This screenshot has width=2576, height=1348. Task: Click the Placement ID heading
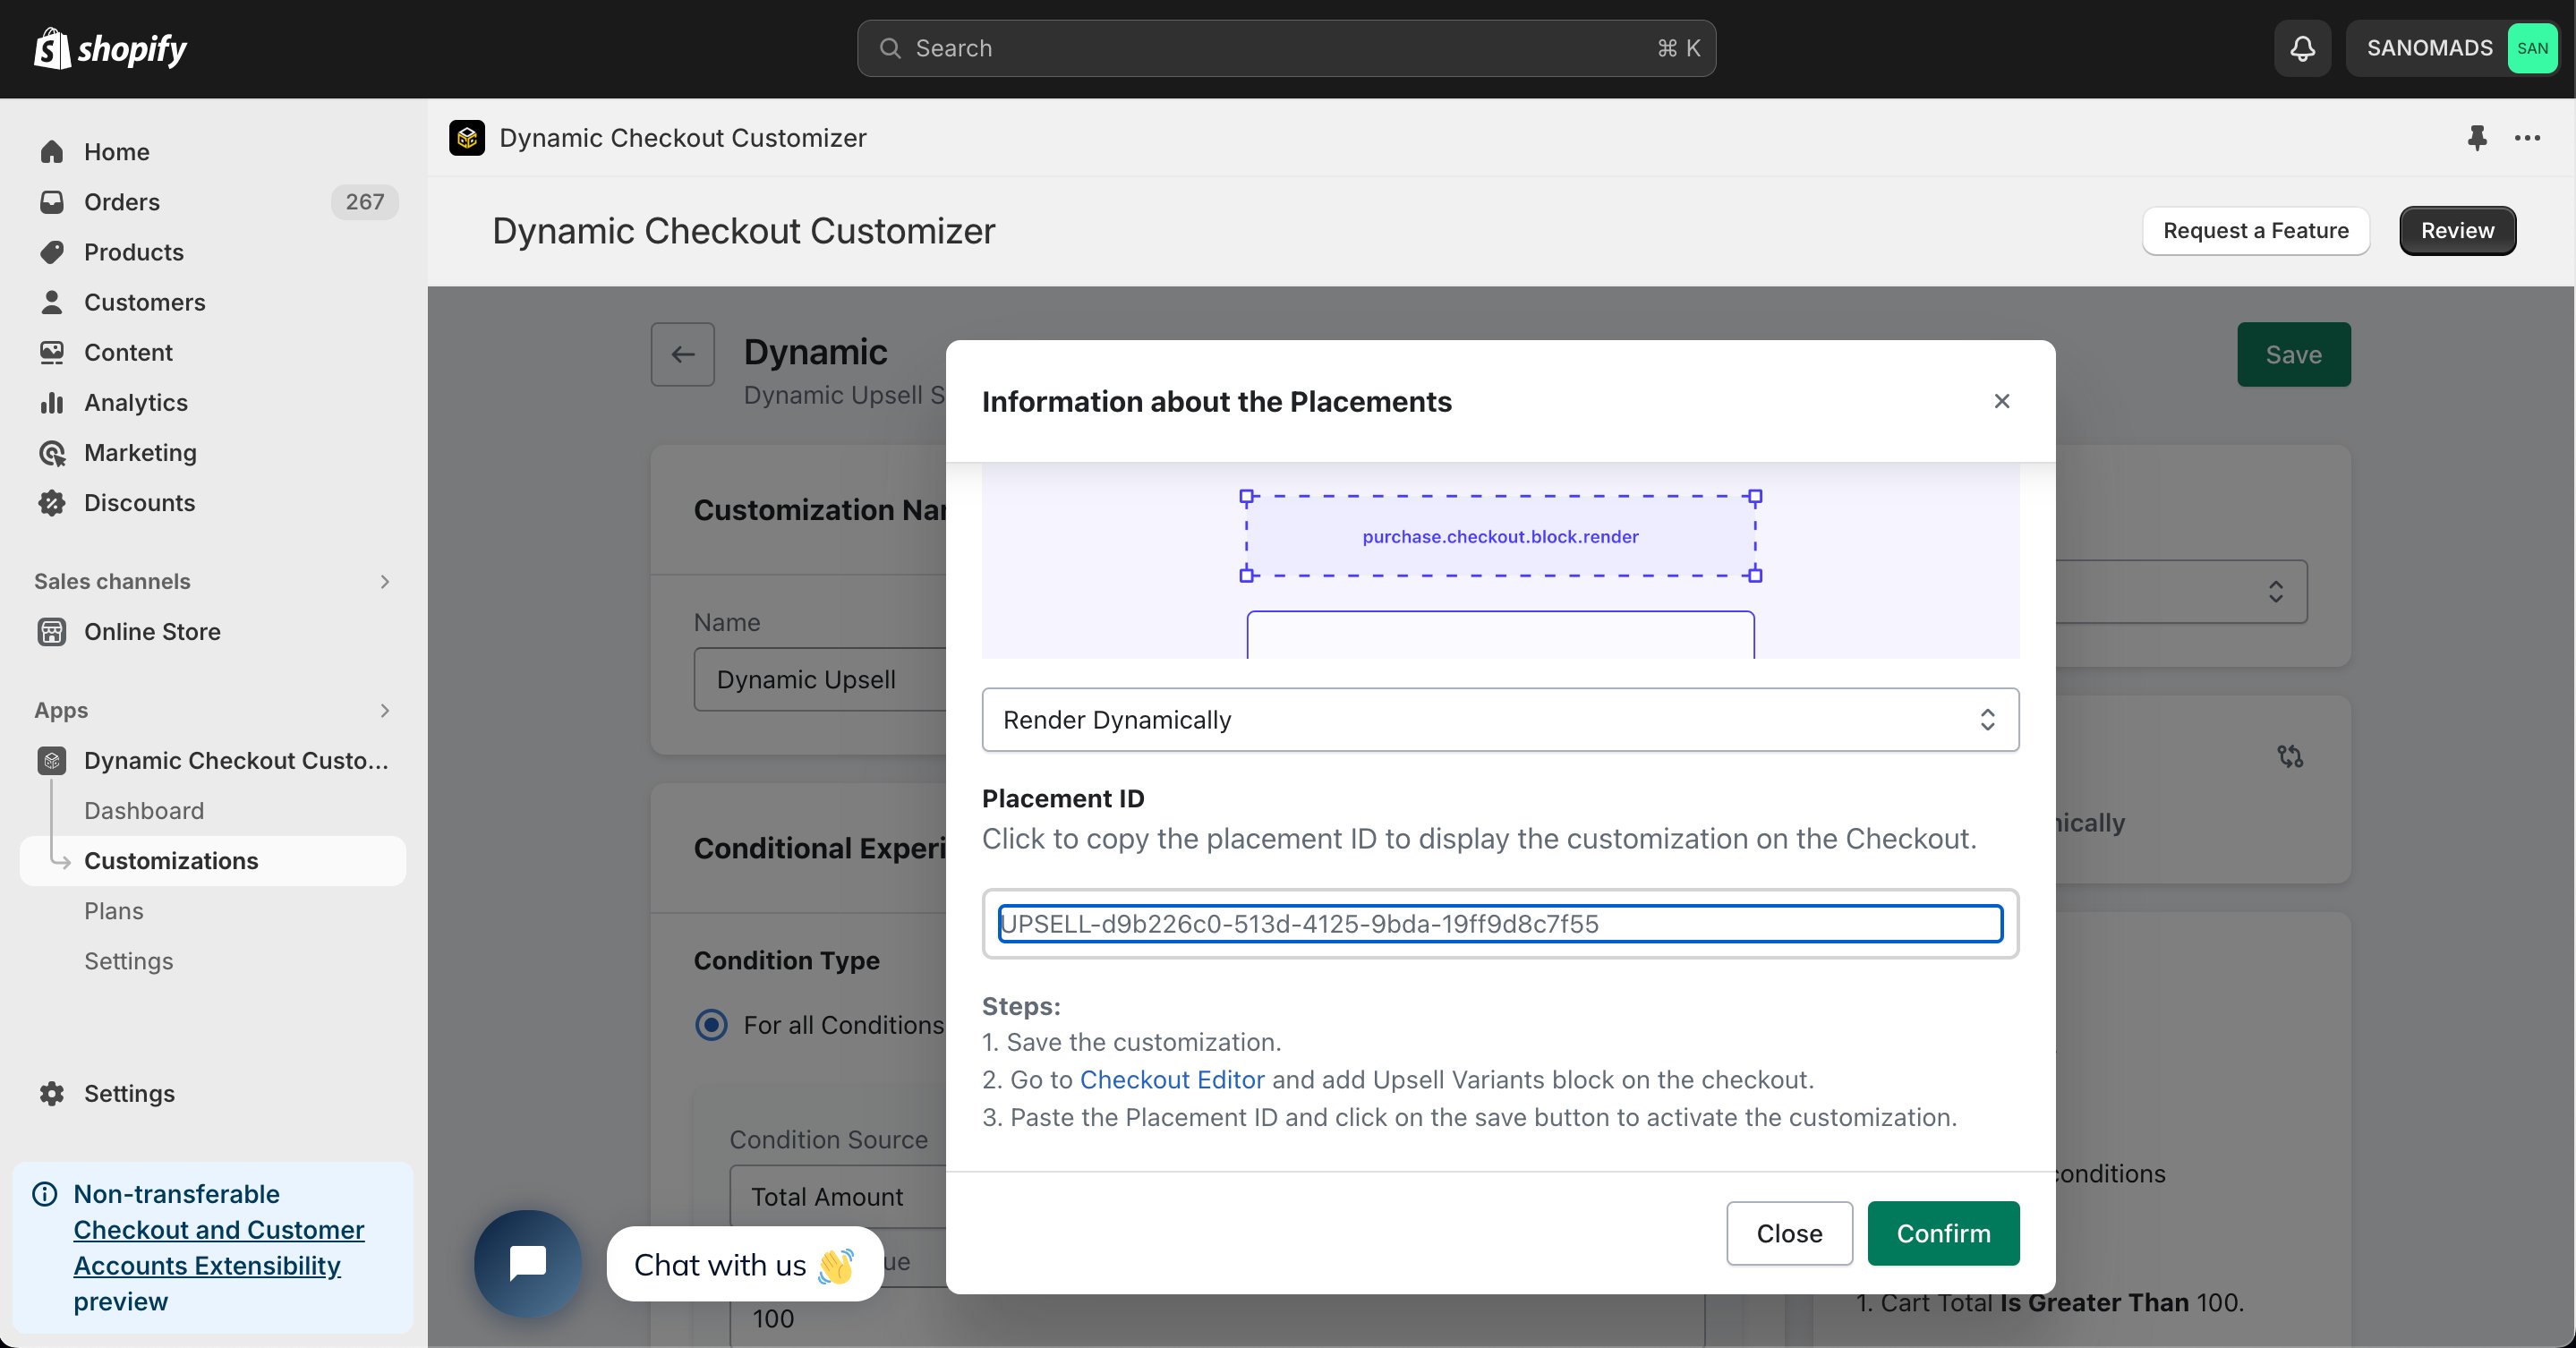pos(1063,798)
